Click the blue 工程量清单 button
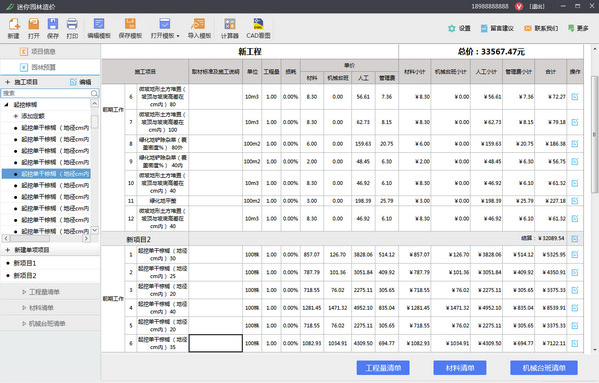The width and height of the screenshot is (599, 383). click(383, 368)
